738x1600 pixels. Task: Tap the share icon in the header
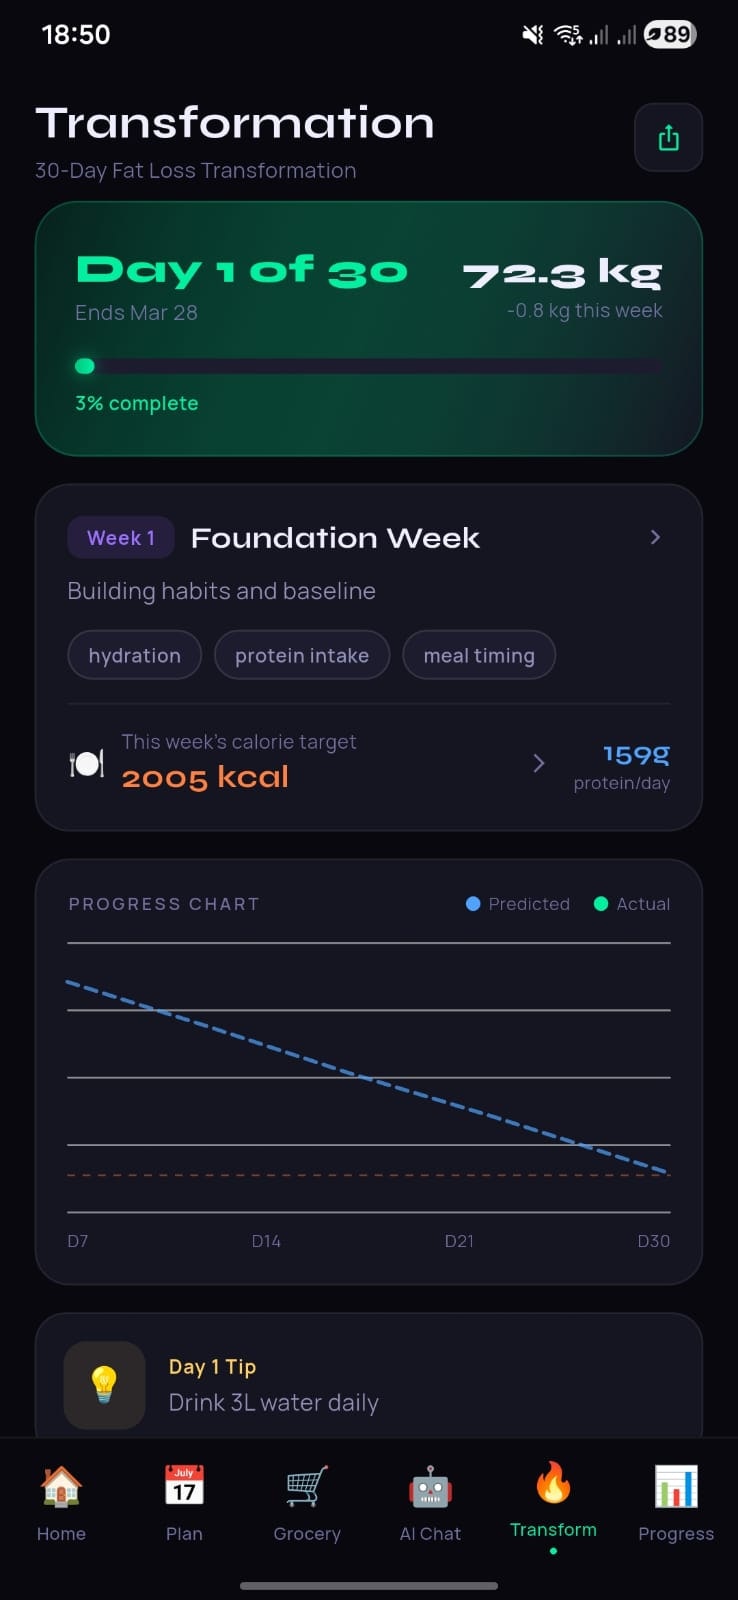tap(668, 138)
